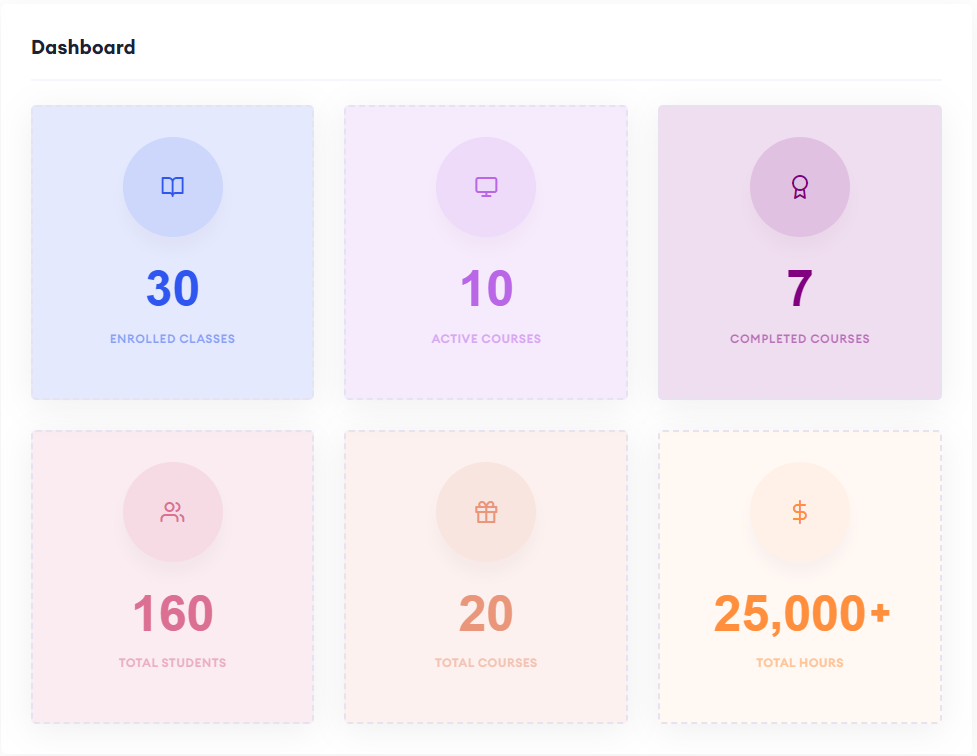This screenshot has width=977, height=756.
Task: Open the Enrolled Classes stat card
Action: tap(173, 251)
